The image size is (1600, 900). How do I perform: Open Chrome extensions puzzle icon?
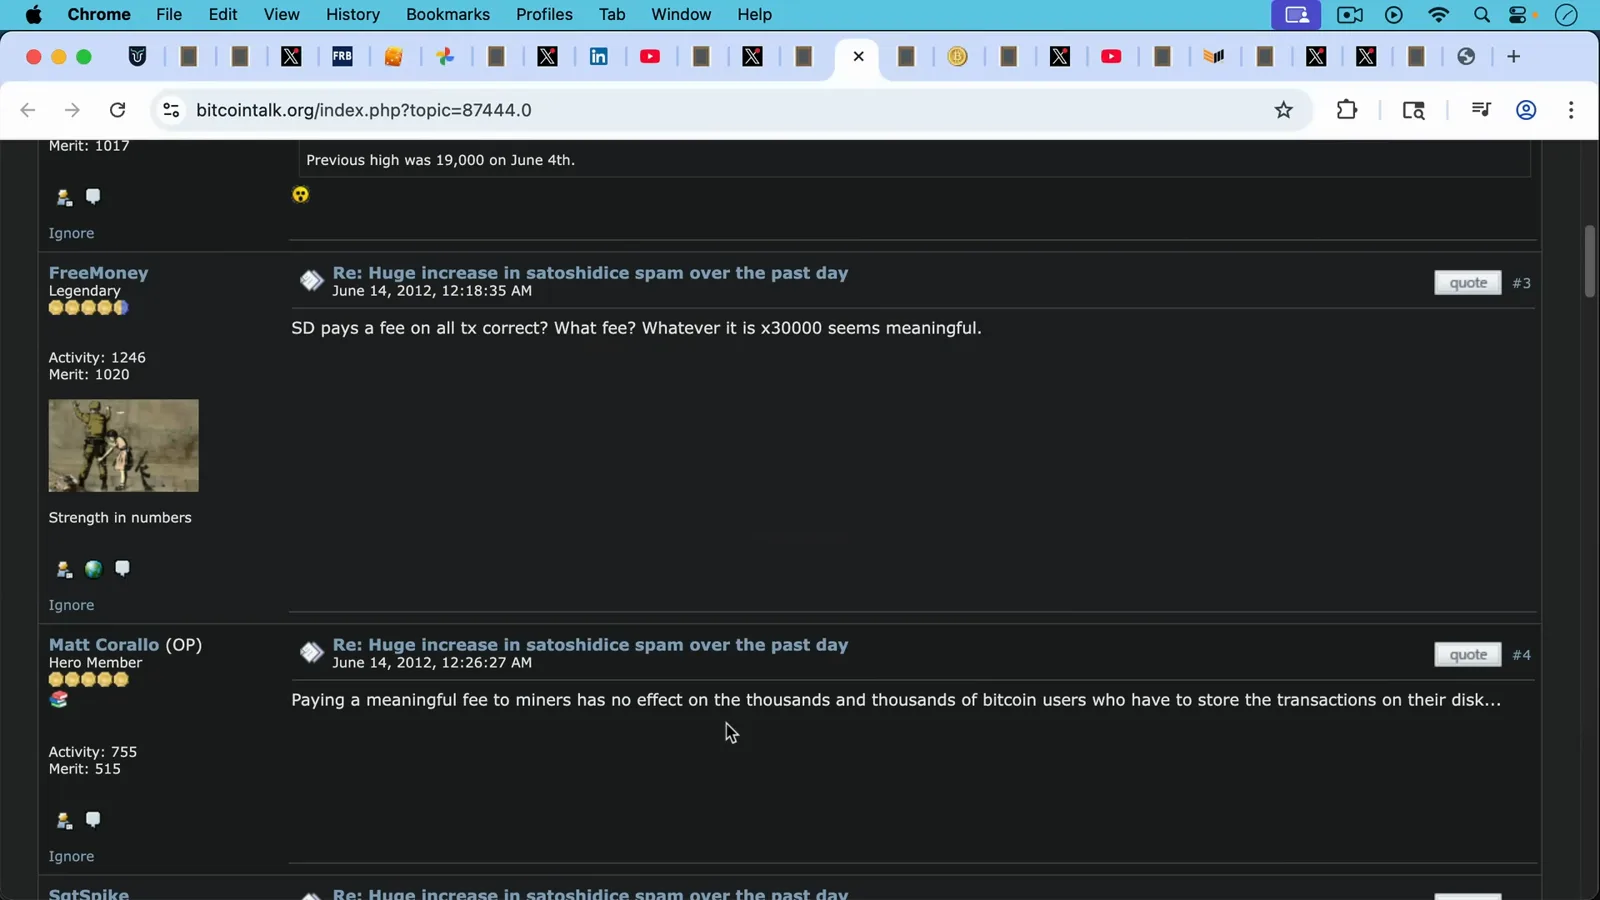click(1347, 110)
